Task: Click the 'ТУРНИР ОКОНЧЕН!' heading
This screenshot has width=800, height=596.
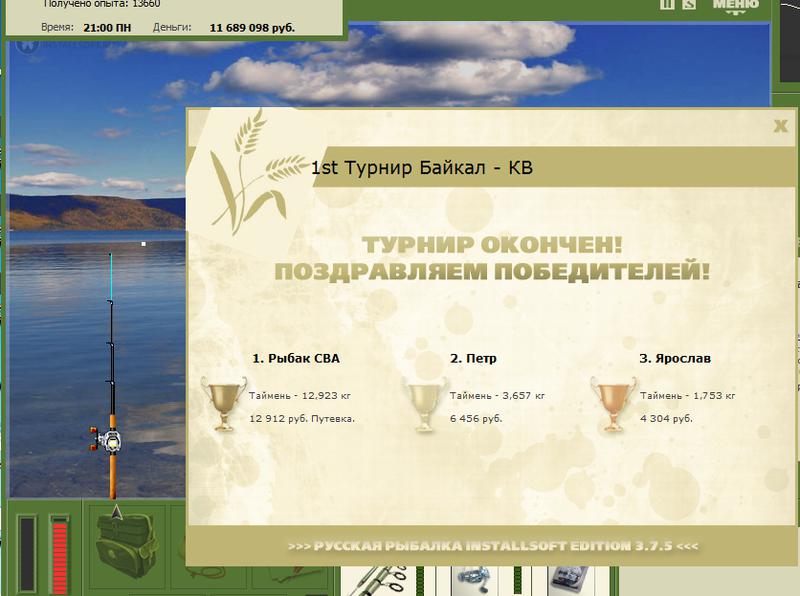Action: click(492, 245)
